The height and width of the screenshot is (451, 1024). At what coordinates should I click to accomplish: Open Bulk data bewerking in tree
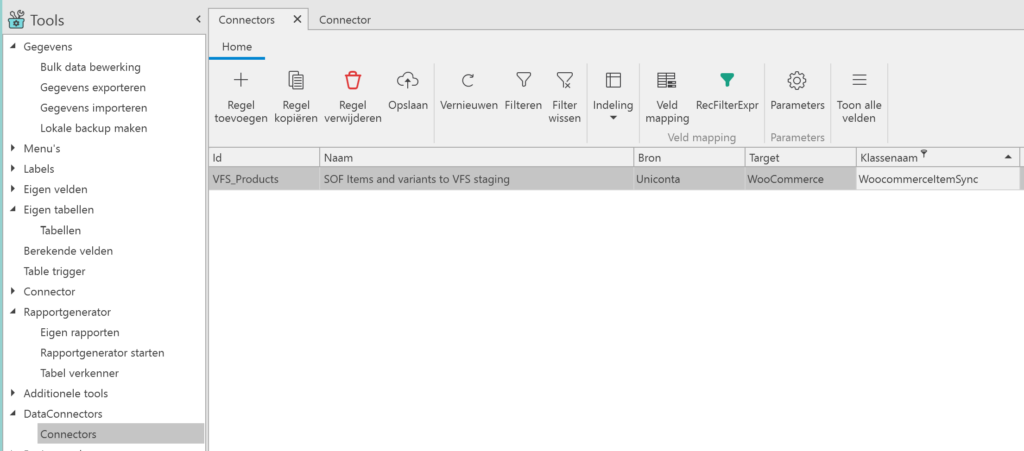coord(90,67)
